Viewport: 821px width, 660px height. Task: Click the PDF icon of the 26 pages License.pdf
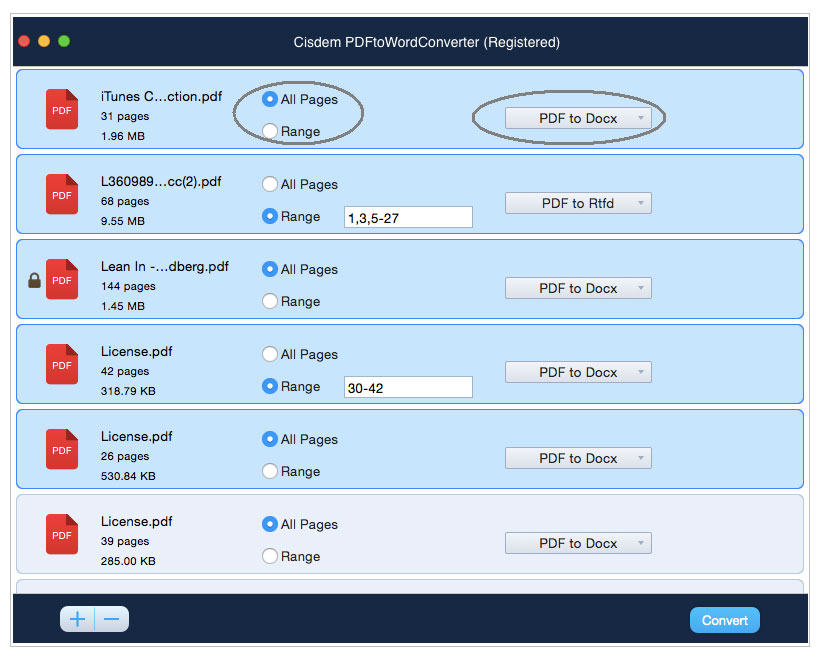click(62, 450)
